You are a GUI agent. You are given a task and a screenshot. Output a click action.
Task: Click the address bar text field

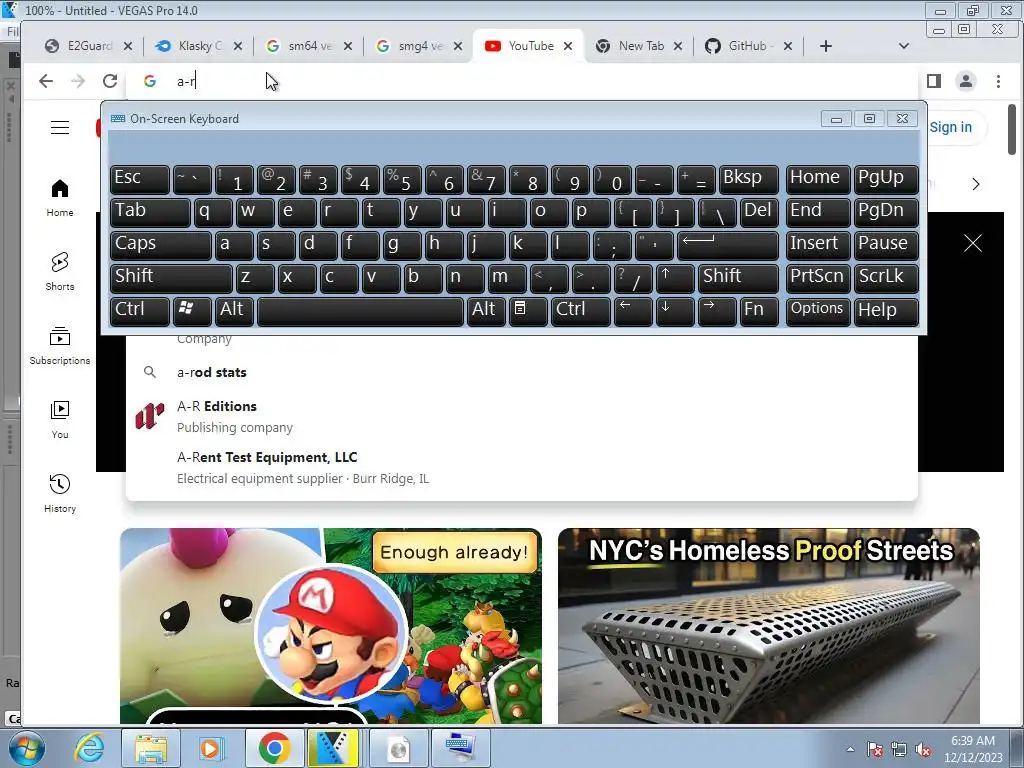click(x=522, y=81)
